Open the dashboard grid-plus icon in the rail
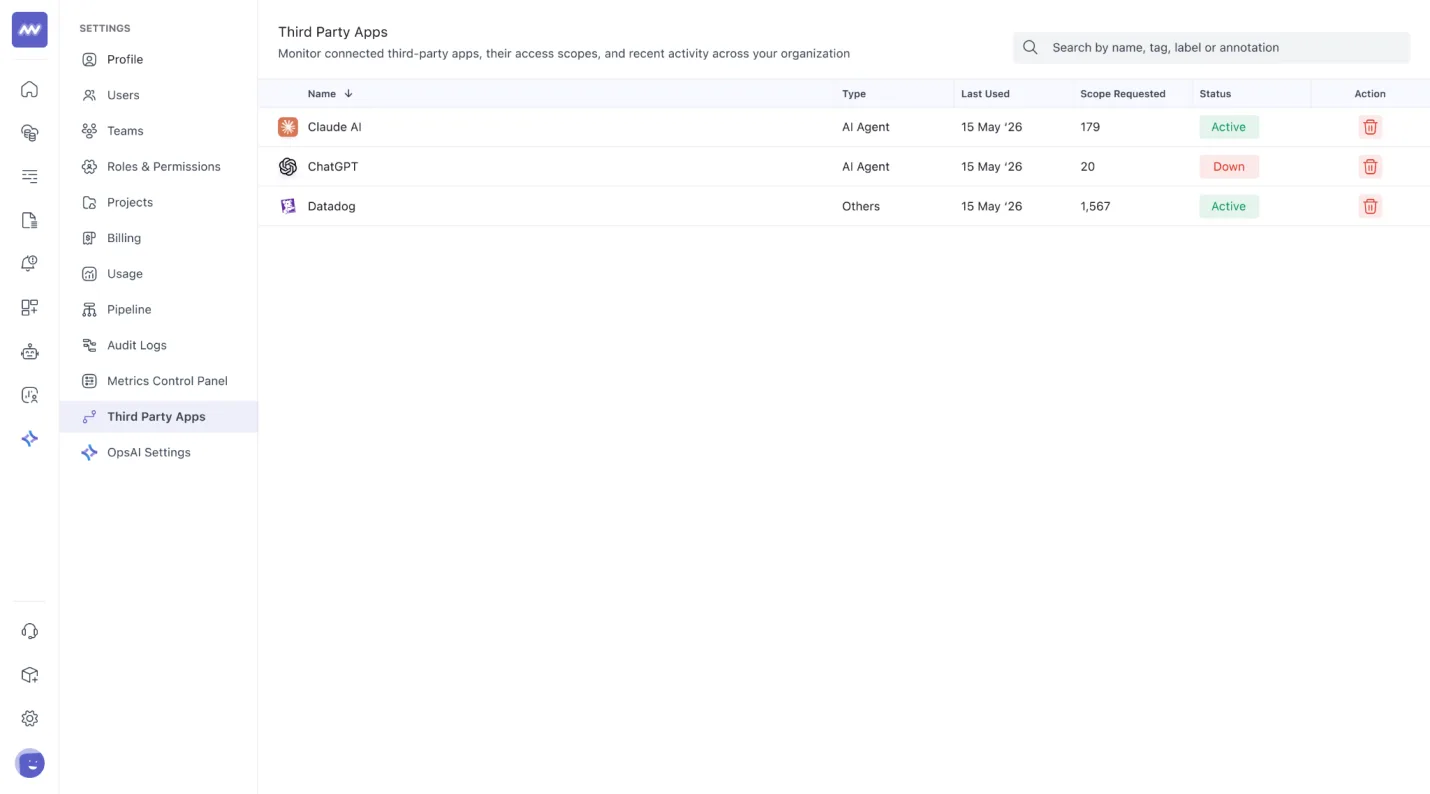This screenshot has height=794, width=1430. tap(29, 308)
